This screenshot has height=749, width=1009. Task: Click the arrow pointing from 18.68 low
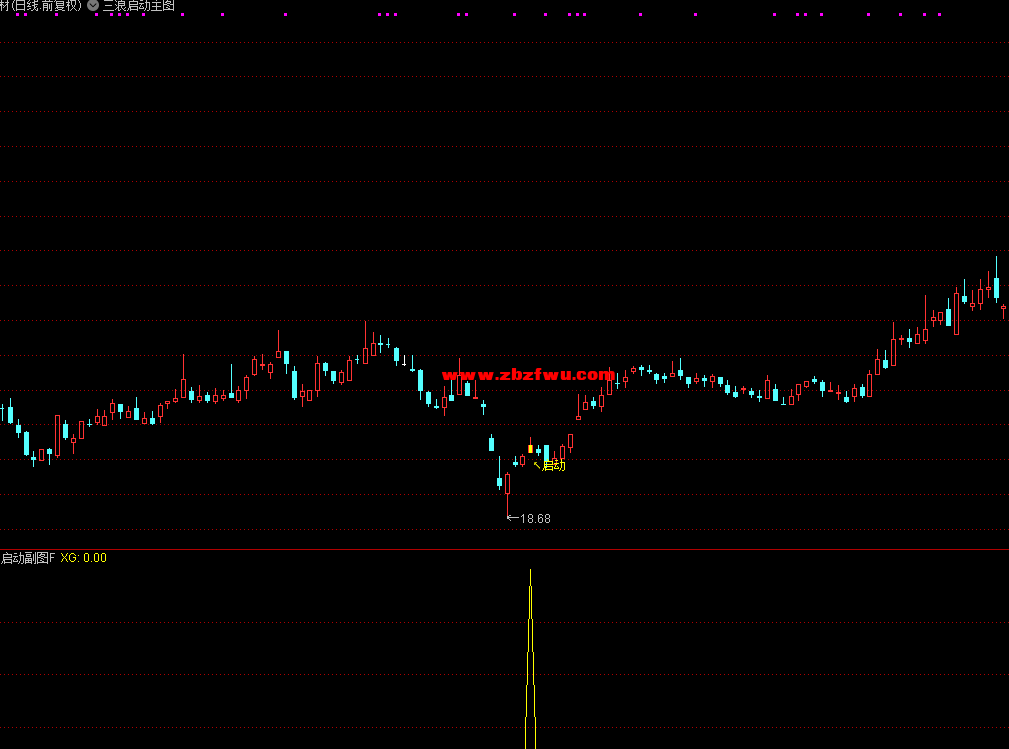513,518
